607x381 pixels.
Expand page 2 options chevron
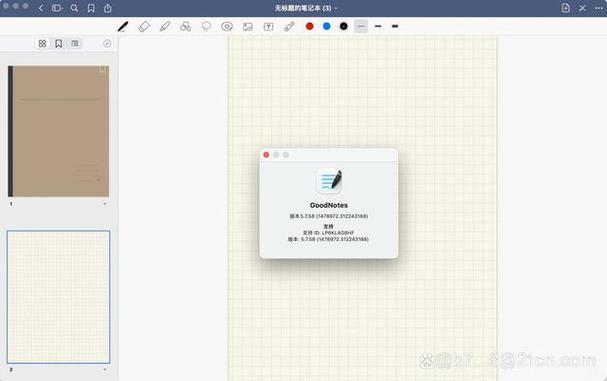point(105,369)
